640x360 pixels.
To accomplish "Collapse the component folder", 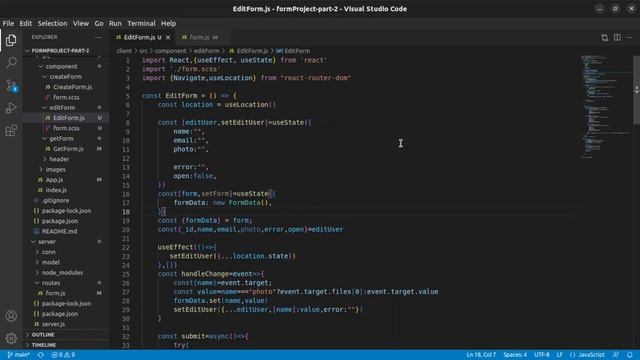I will click(61, 66).
